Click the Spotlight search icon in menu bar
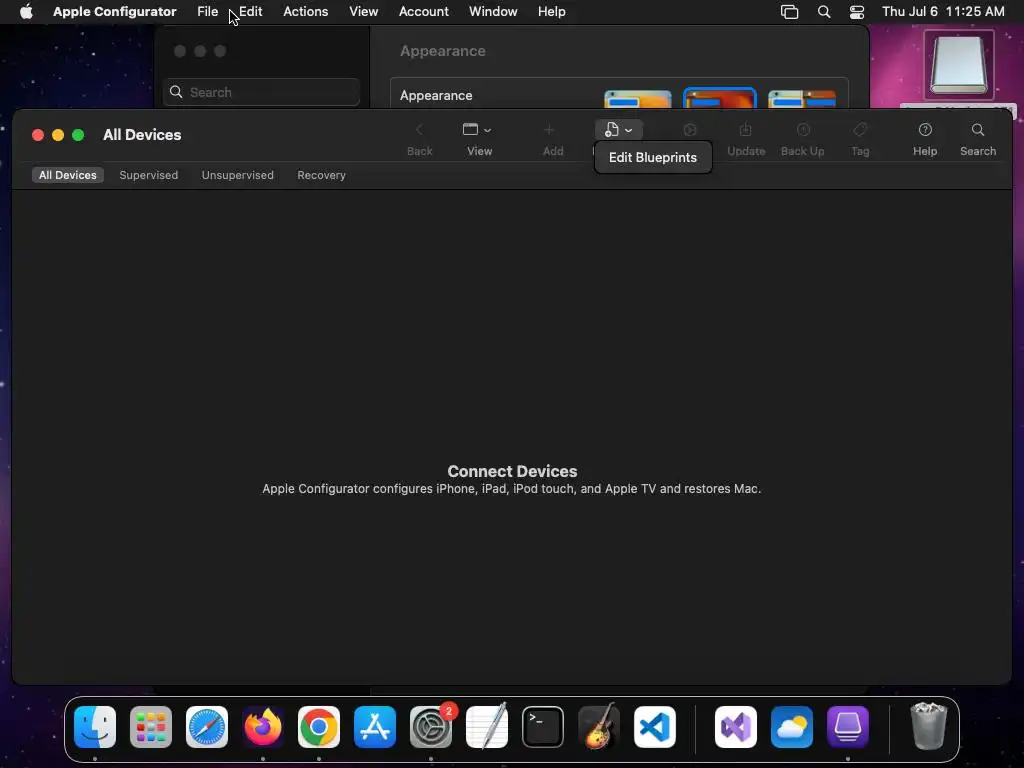The image size is (1024, 768). (824, 12)
